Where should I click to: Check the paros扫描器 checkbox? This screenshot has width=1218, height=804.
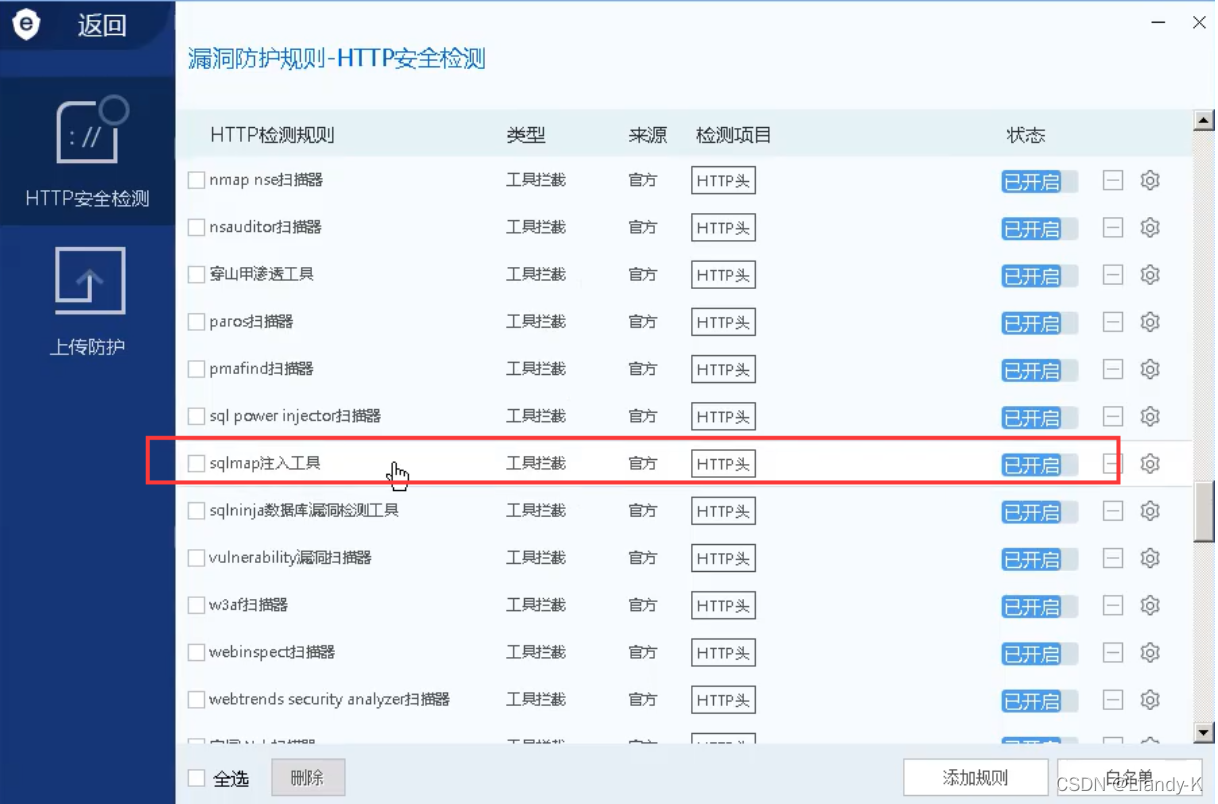click(x=196, y=322)
